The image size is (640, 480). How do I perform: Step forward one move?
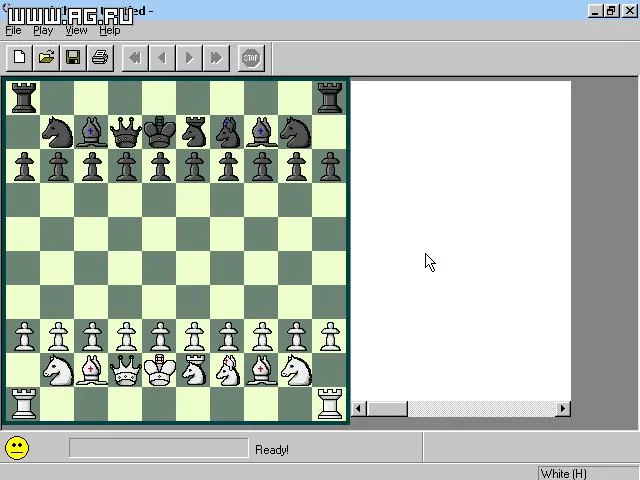pos(189,58)
